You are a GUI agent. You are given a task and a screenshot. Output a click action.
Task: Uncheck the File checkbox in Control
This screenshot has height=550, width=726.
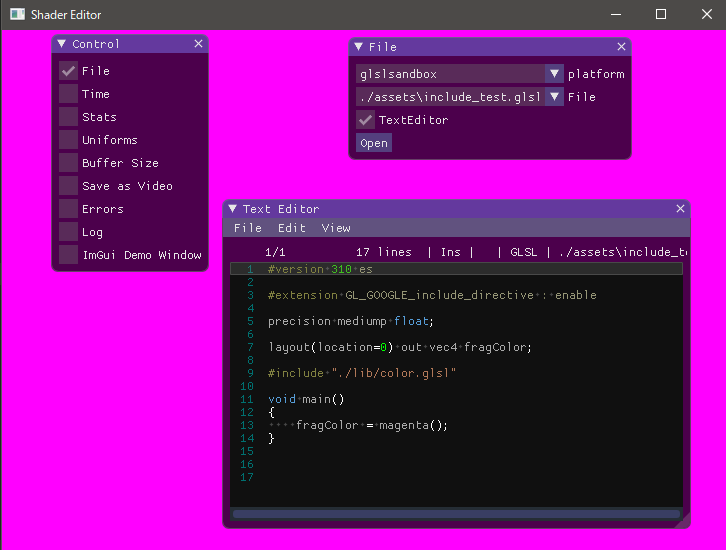pos(69,71)
